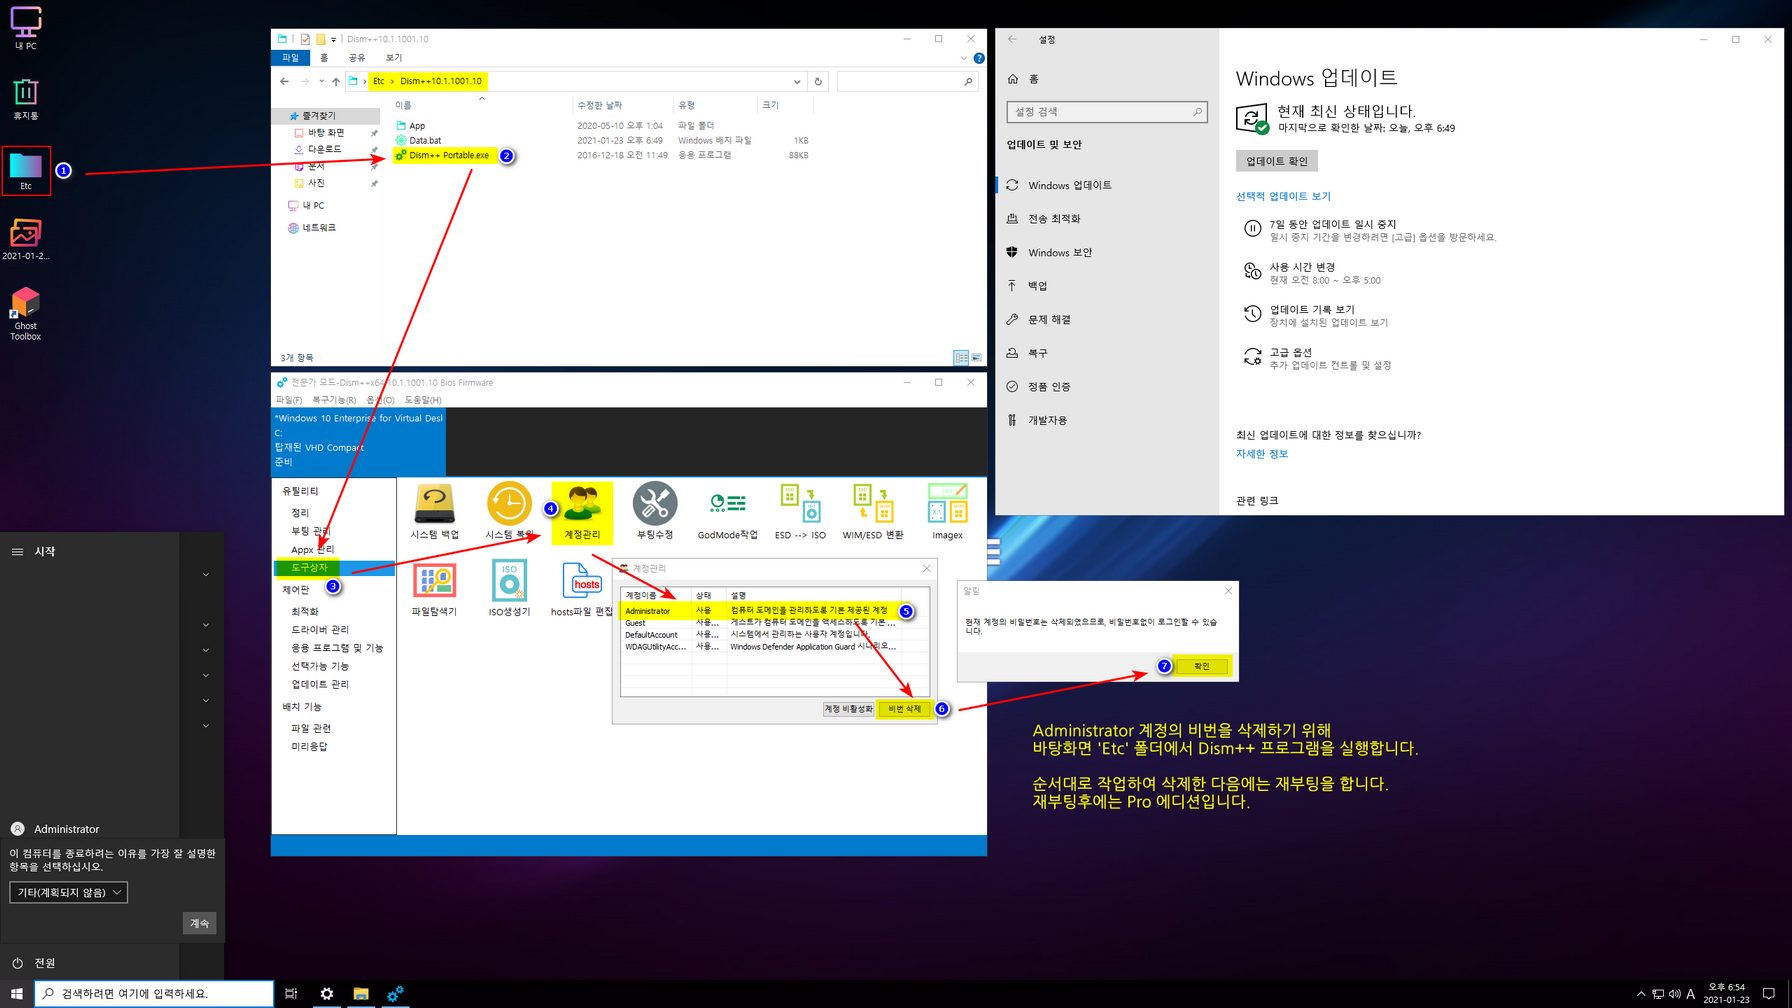This screenshot has height=1008, width=1792.
Task: Open 정품 인증 in Settings sidebar
Action: click(1049, 387)
